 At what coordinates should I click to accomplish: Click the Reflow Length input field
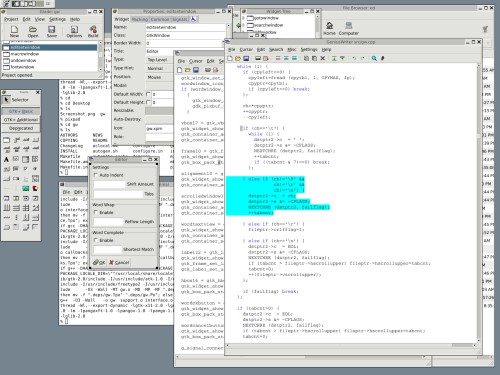click(108, 222)
